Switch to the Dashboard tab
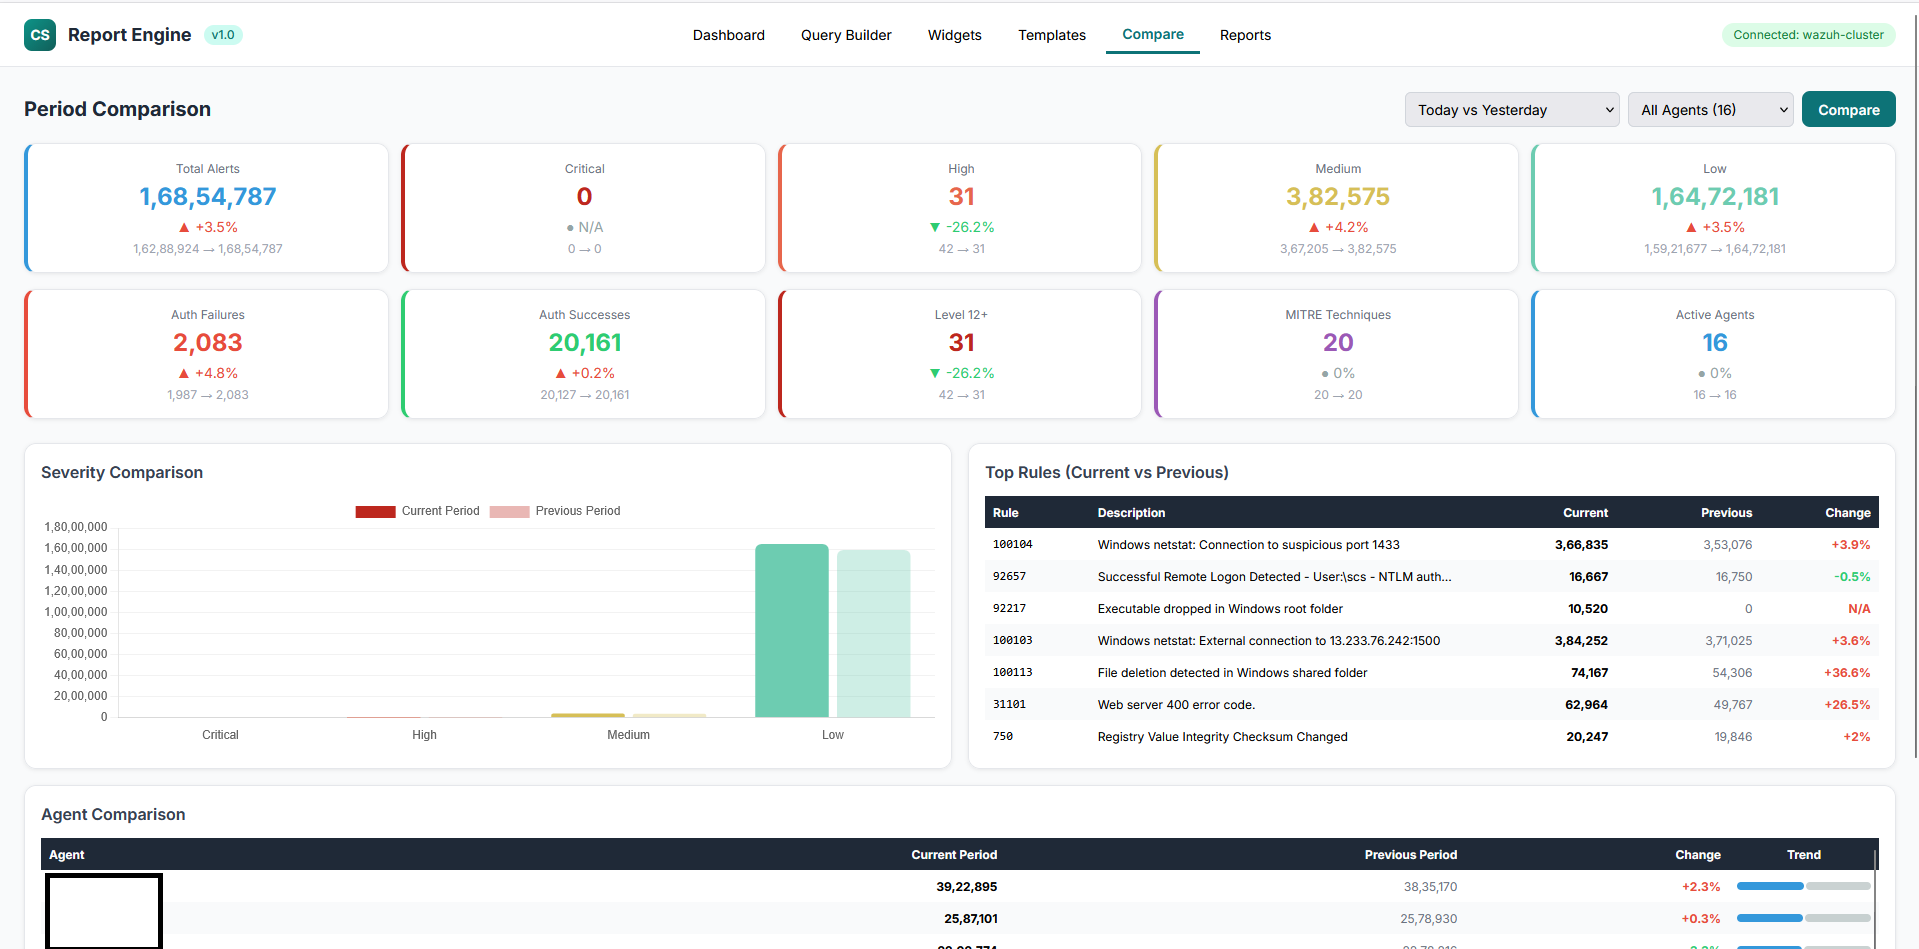 [x=728, y=34]
